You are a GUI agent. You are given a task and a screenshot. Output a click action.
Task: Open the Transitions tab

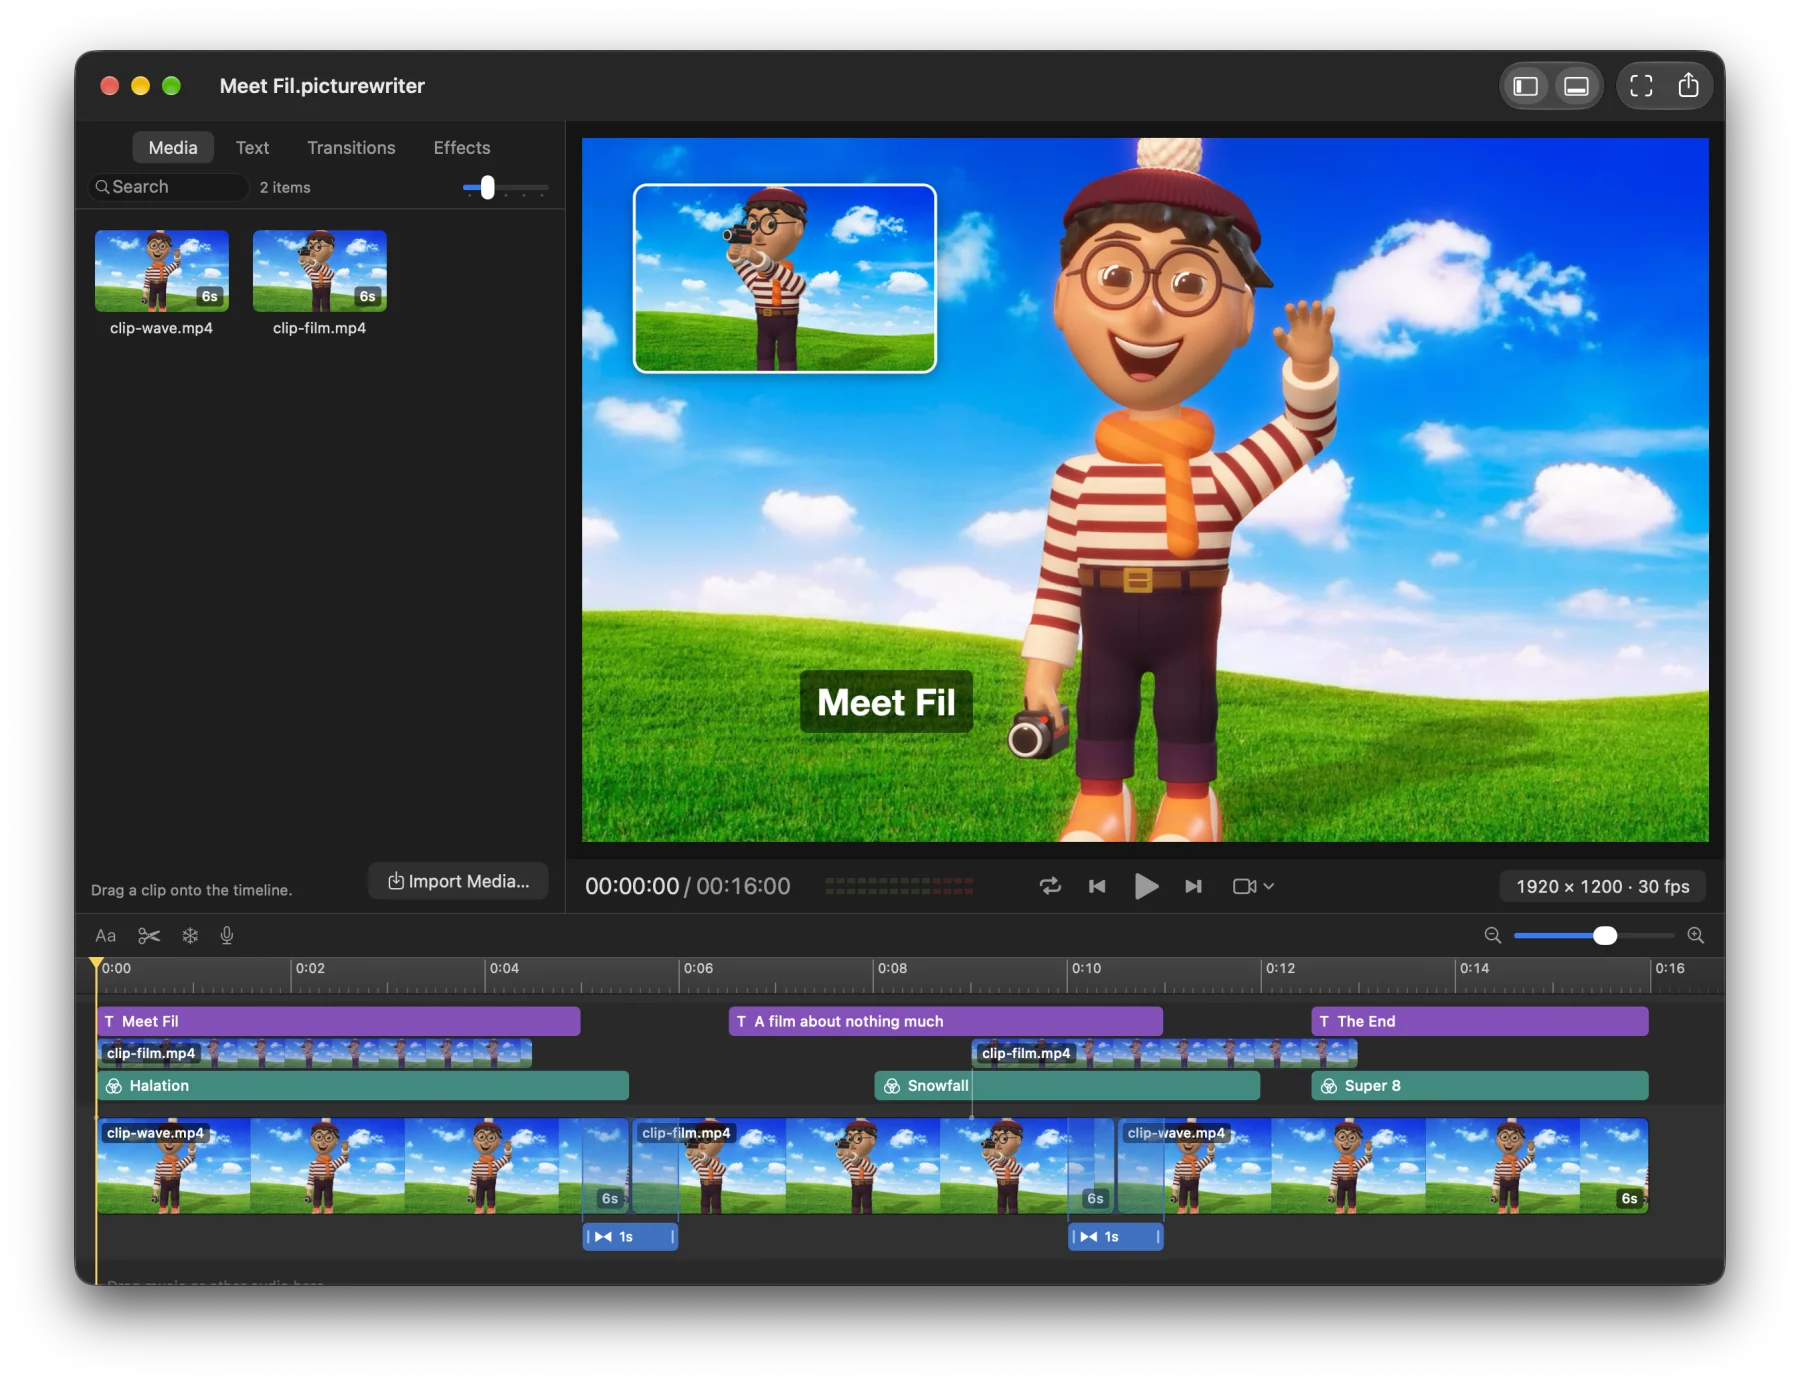[351, 148]
